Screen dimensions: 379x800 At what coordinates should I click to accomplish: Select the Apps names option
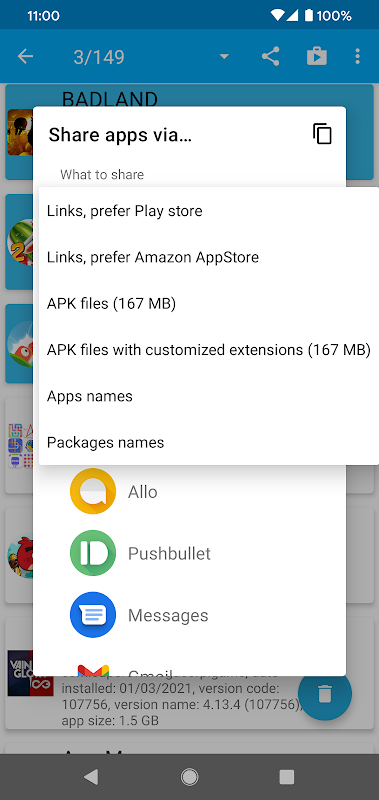pos(209,396)
